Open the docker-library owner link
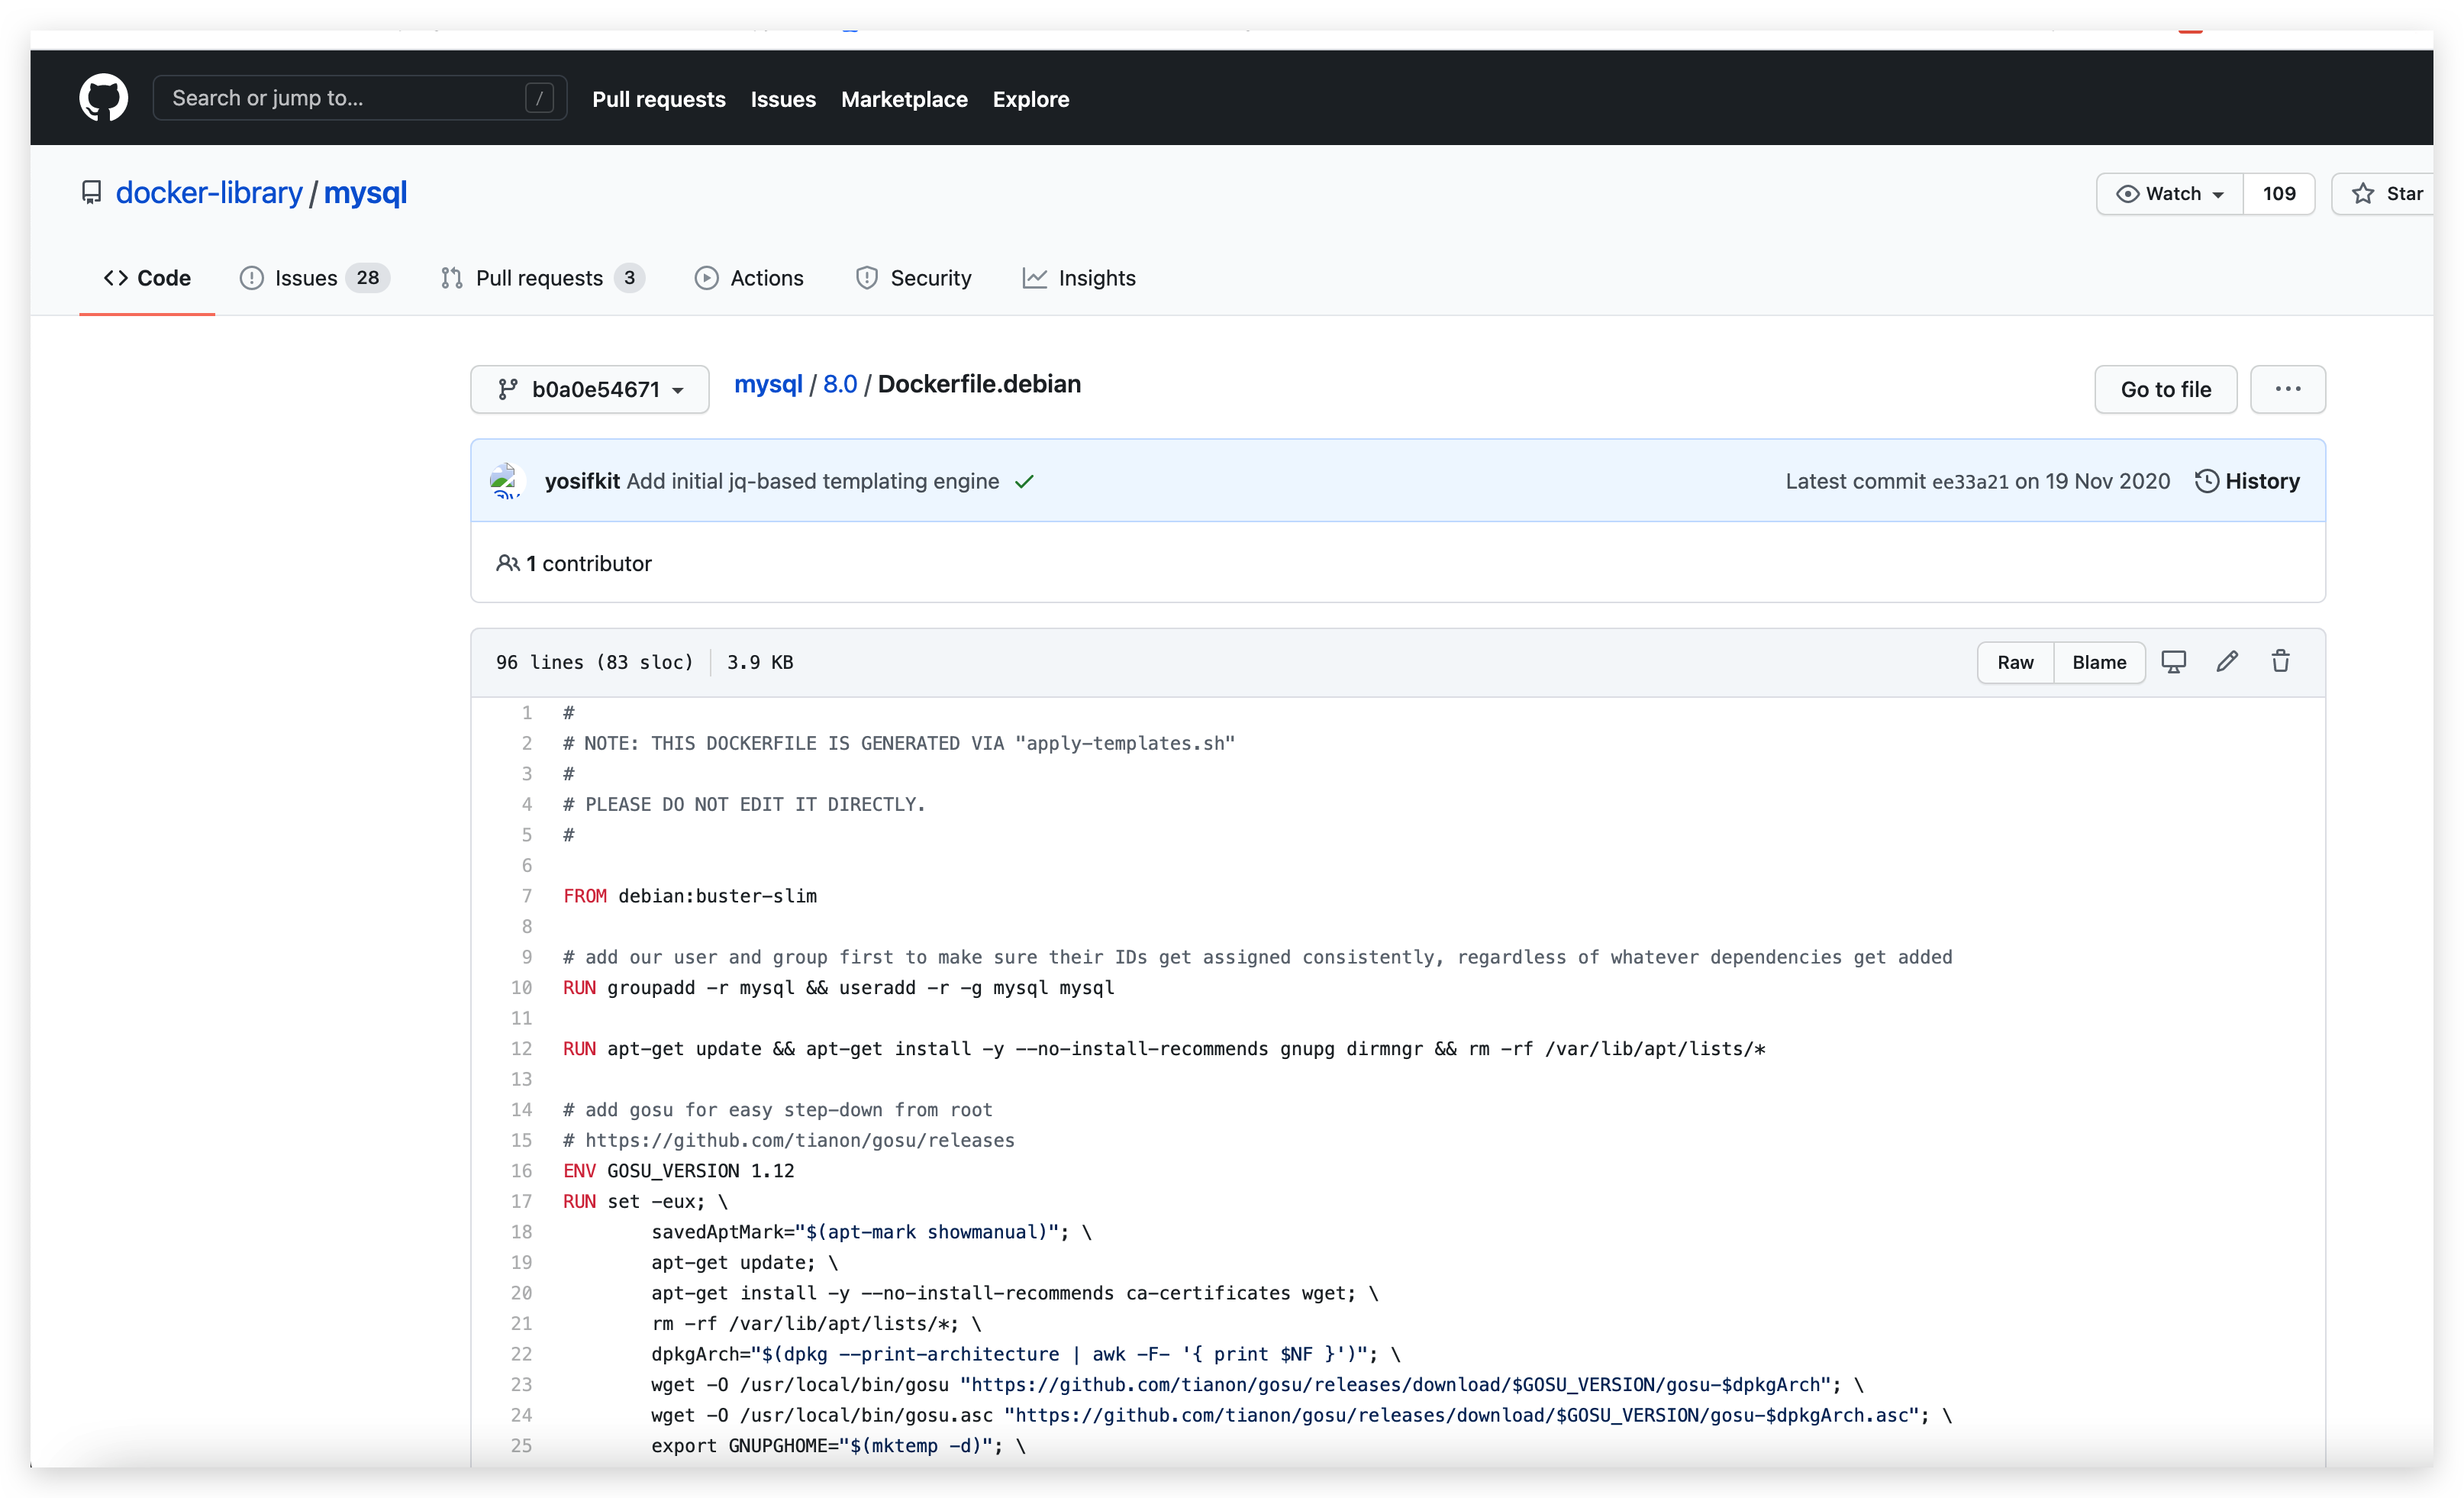The height and width of the screenshot is (1498, 2464). 209,192
